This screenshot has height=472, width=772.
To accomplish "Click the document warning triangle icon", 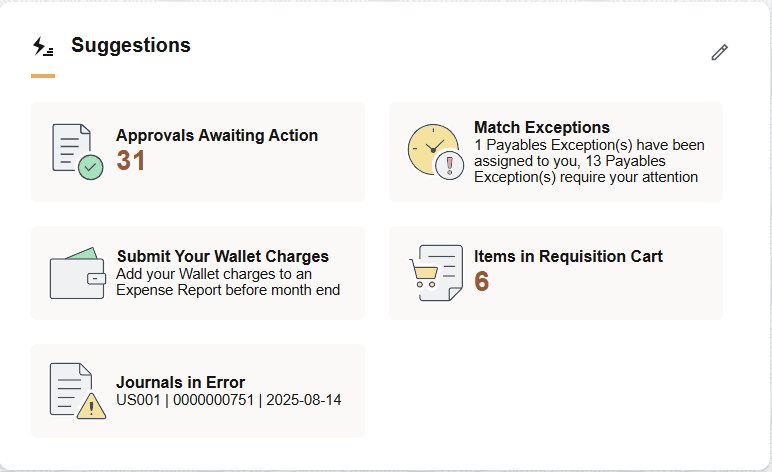I will pos(77,391).
